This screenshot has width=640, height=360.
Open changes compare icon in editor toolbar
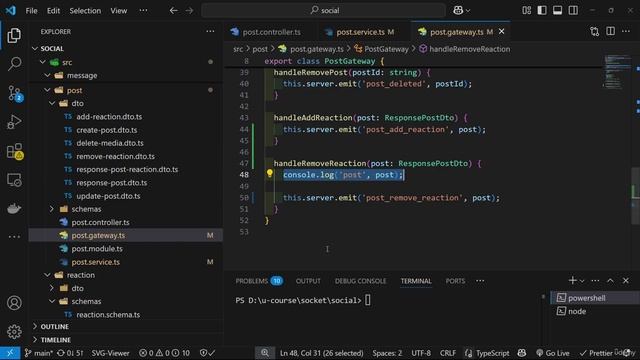[x=595, y=31]
